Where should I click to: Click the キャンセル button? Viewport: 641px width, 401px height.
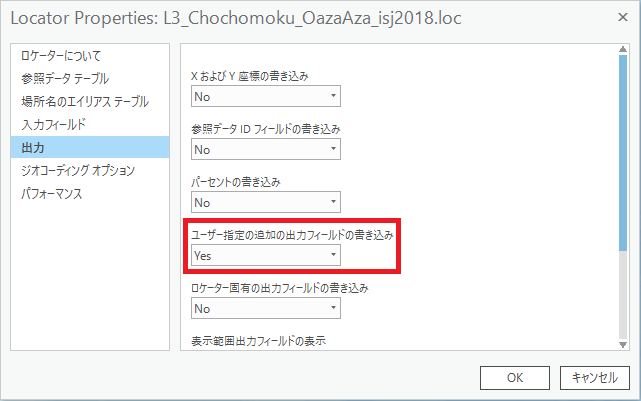pos(594,378)
